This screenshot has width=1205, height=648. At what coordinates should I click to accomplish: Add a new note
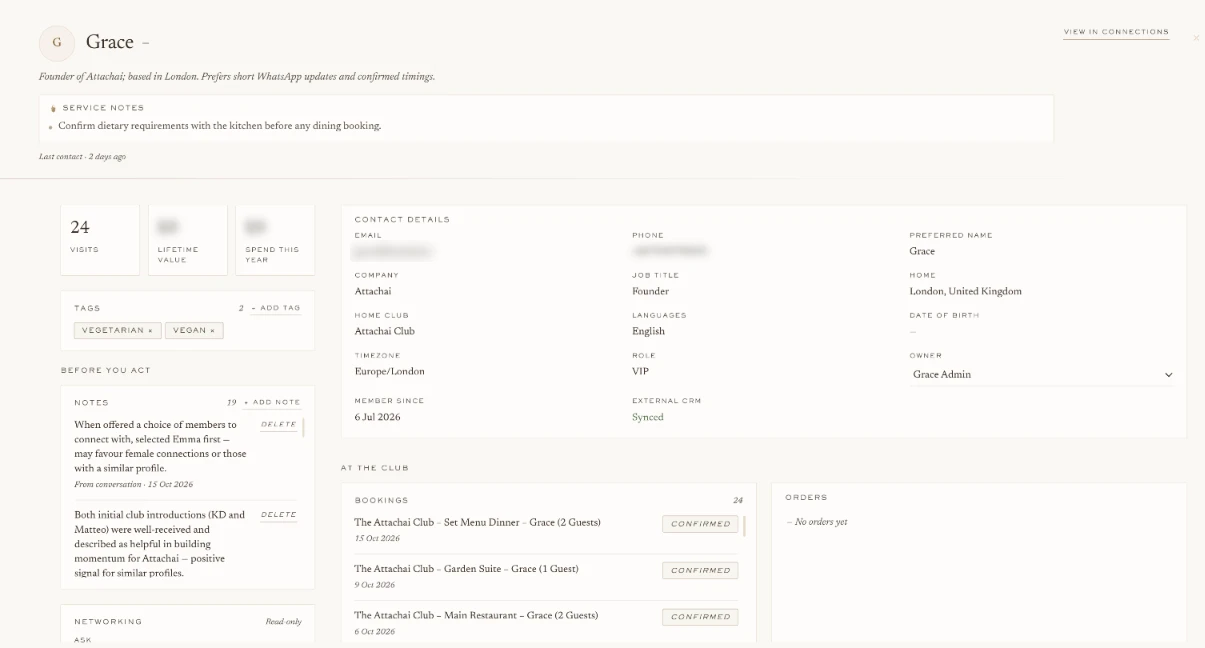(272, 402)
